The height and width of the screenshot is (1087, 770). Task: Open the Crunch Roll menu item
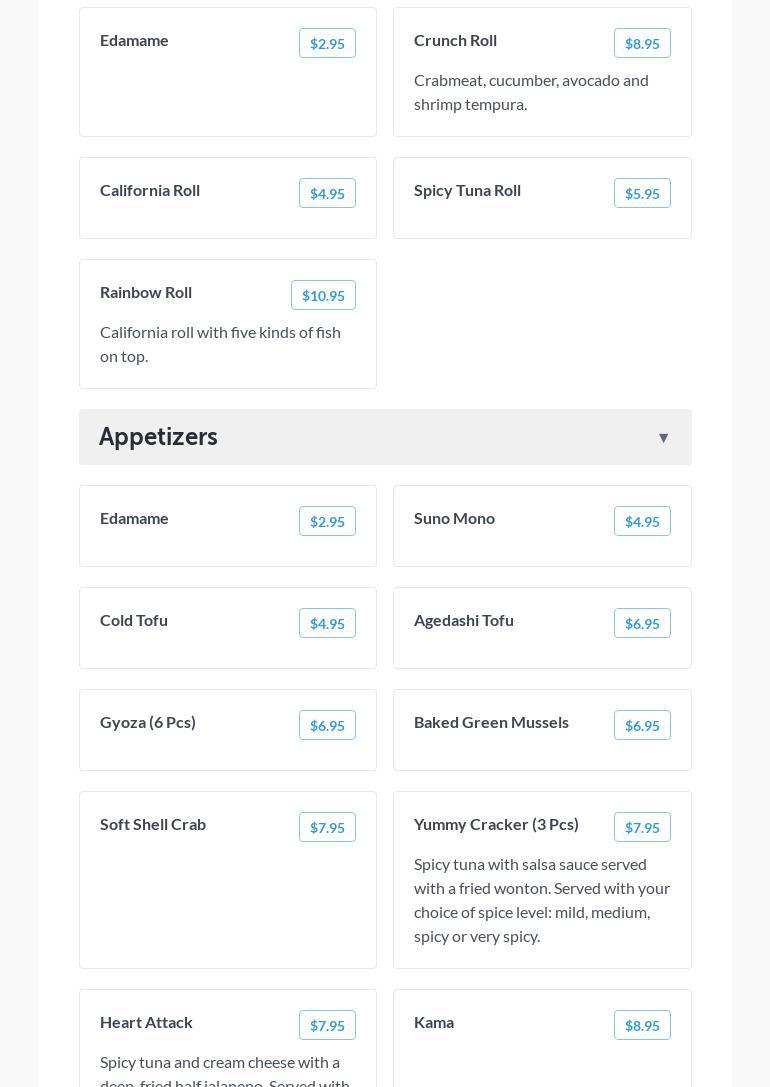pos(455,40)
